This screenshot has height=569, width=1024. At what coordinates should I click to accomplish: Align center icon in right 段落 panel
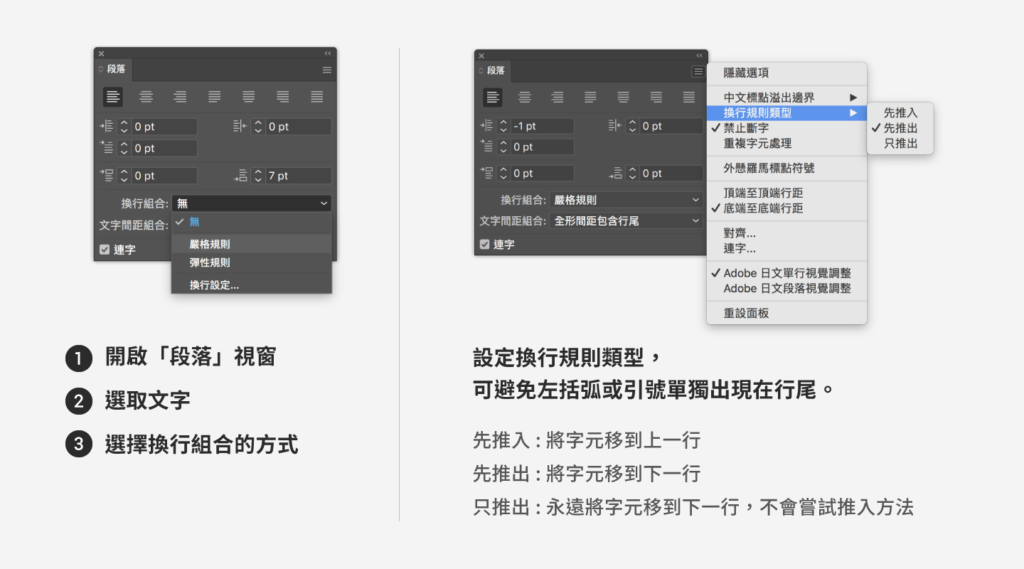tap(524, 97)
